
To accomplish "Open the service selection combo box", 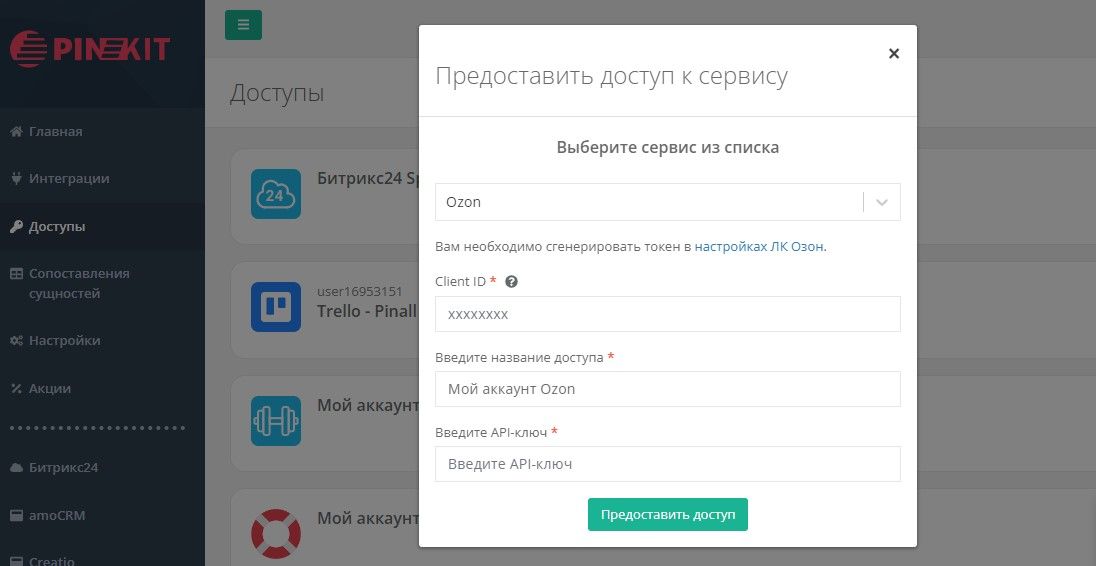I will coord(648,202).
